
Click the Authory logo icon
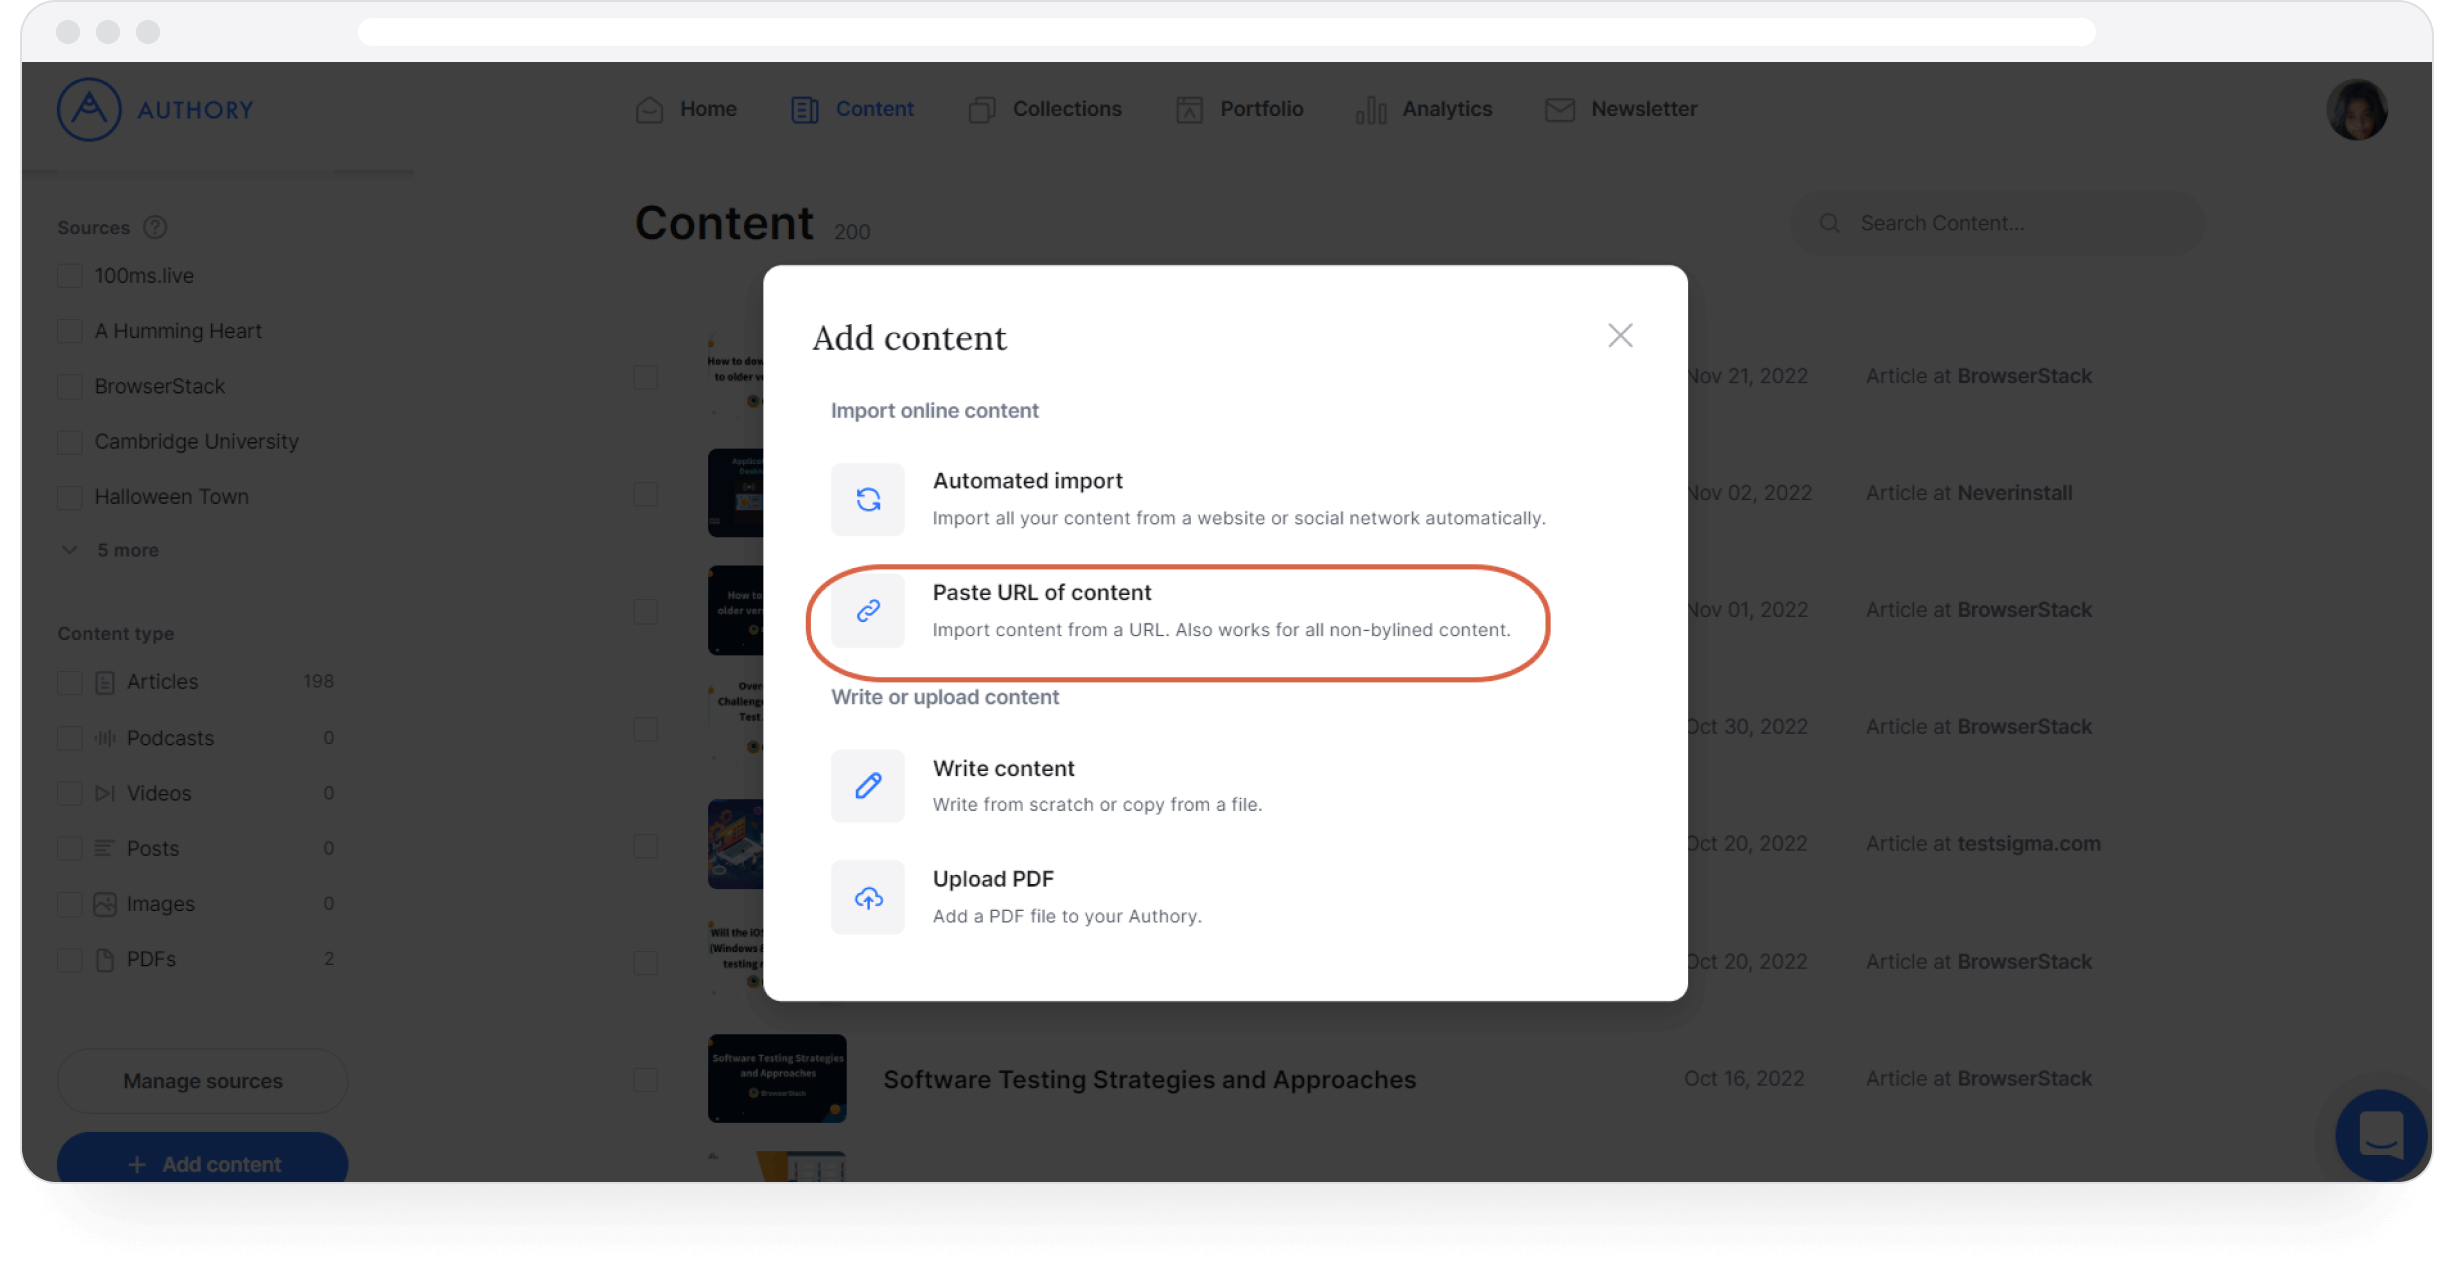(89, 109)
